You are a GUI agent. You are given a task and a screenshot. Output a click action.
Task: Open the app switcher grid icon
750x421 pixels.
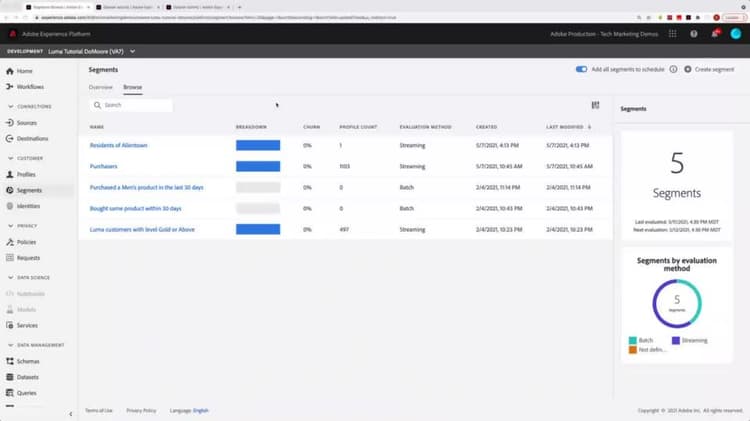click(x=673, y=34)
